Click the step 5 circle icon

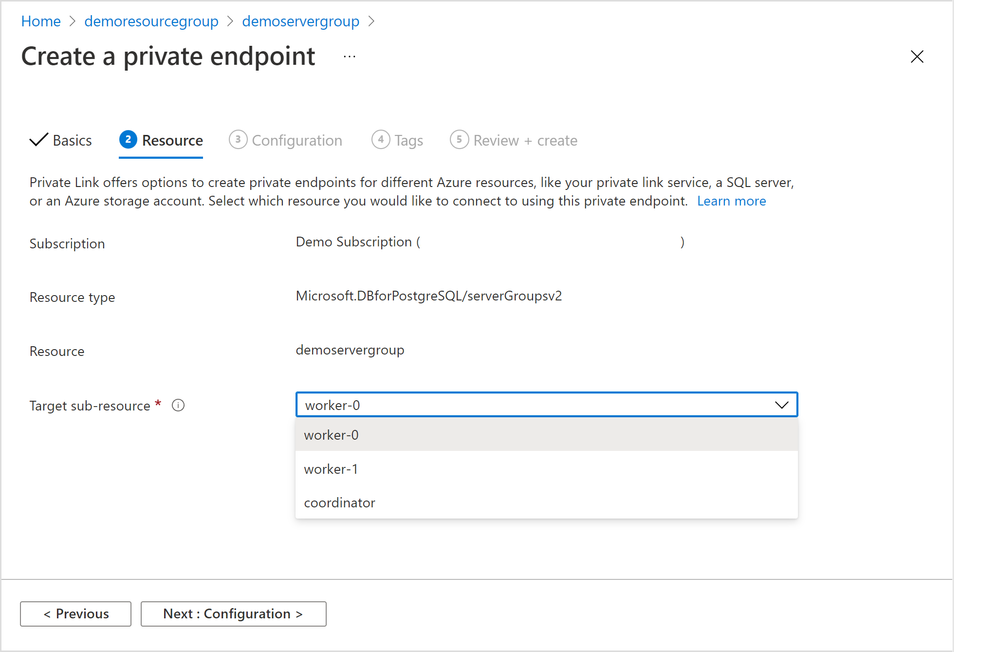pos(459,140)
